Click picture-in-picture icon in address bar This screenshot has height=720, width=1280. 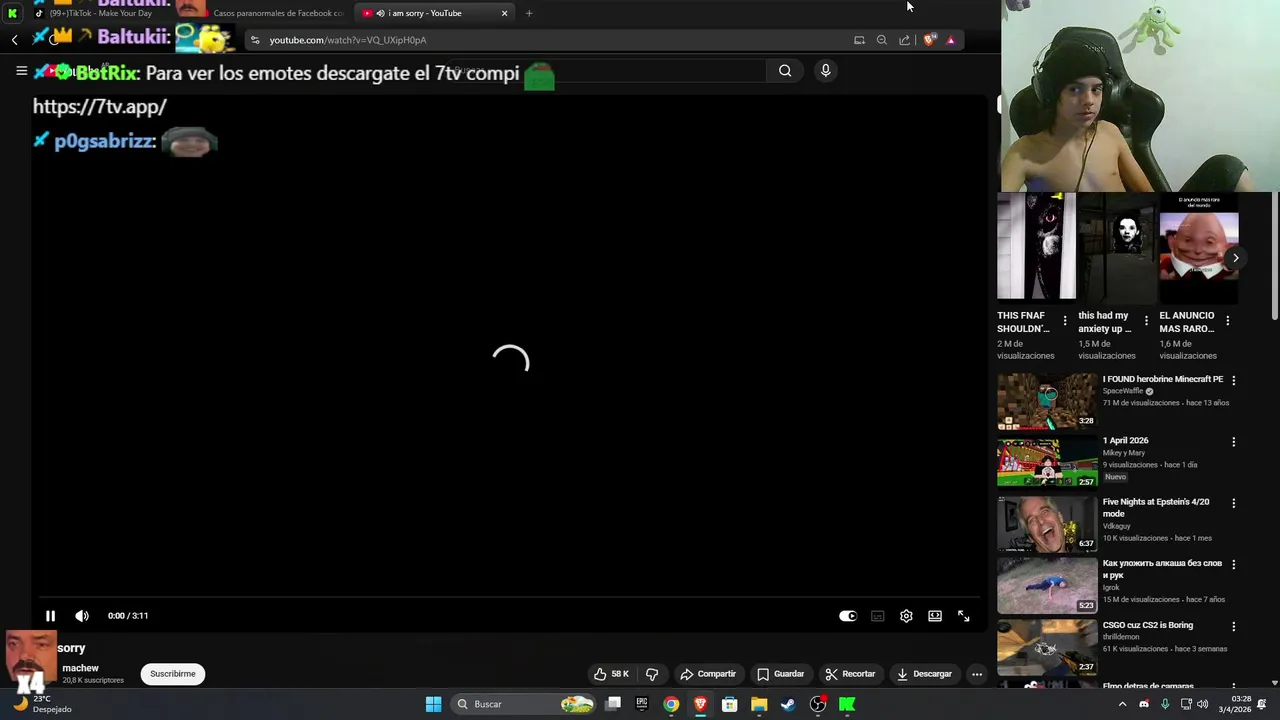click(859, 40)
